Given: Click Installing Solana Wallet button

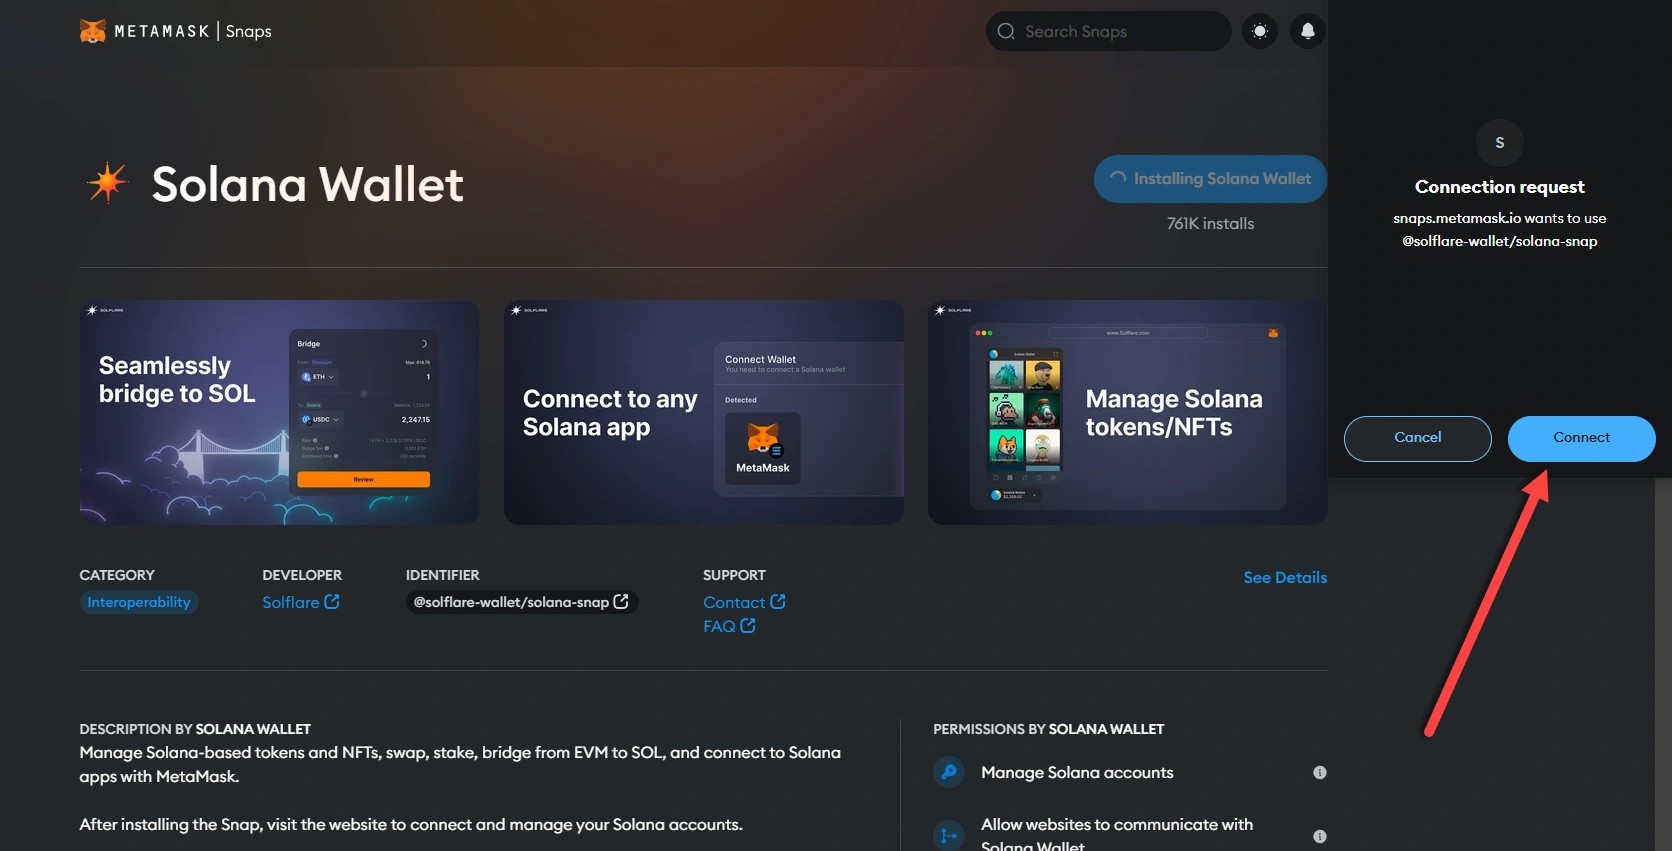Looking at the screenshot, I should (1210, 179).
